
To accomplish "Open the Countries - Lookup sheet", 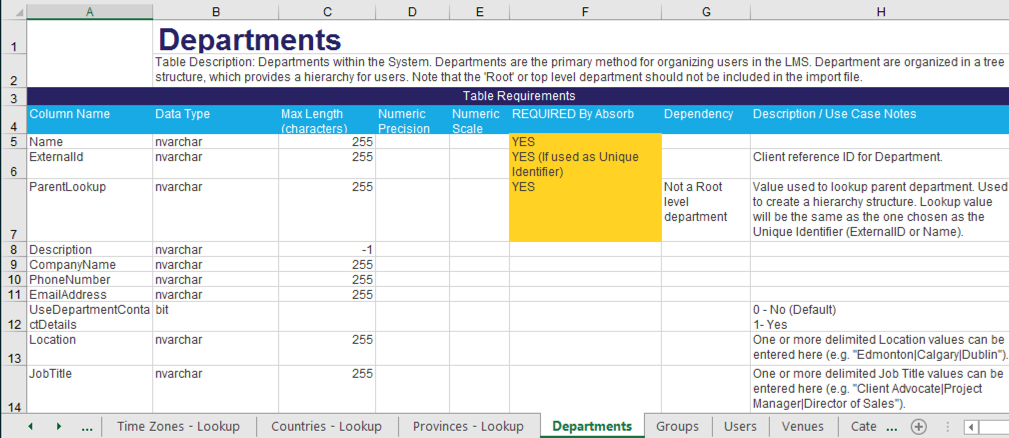I will point(326,426).
